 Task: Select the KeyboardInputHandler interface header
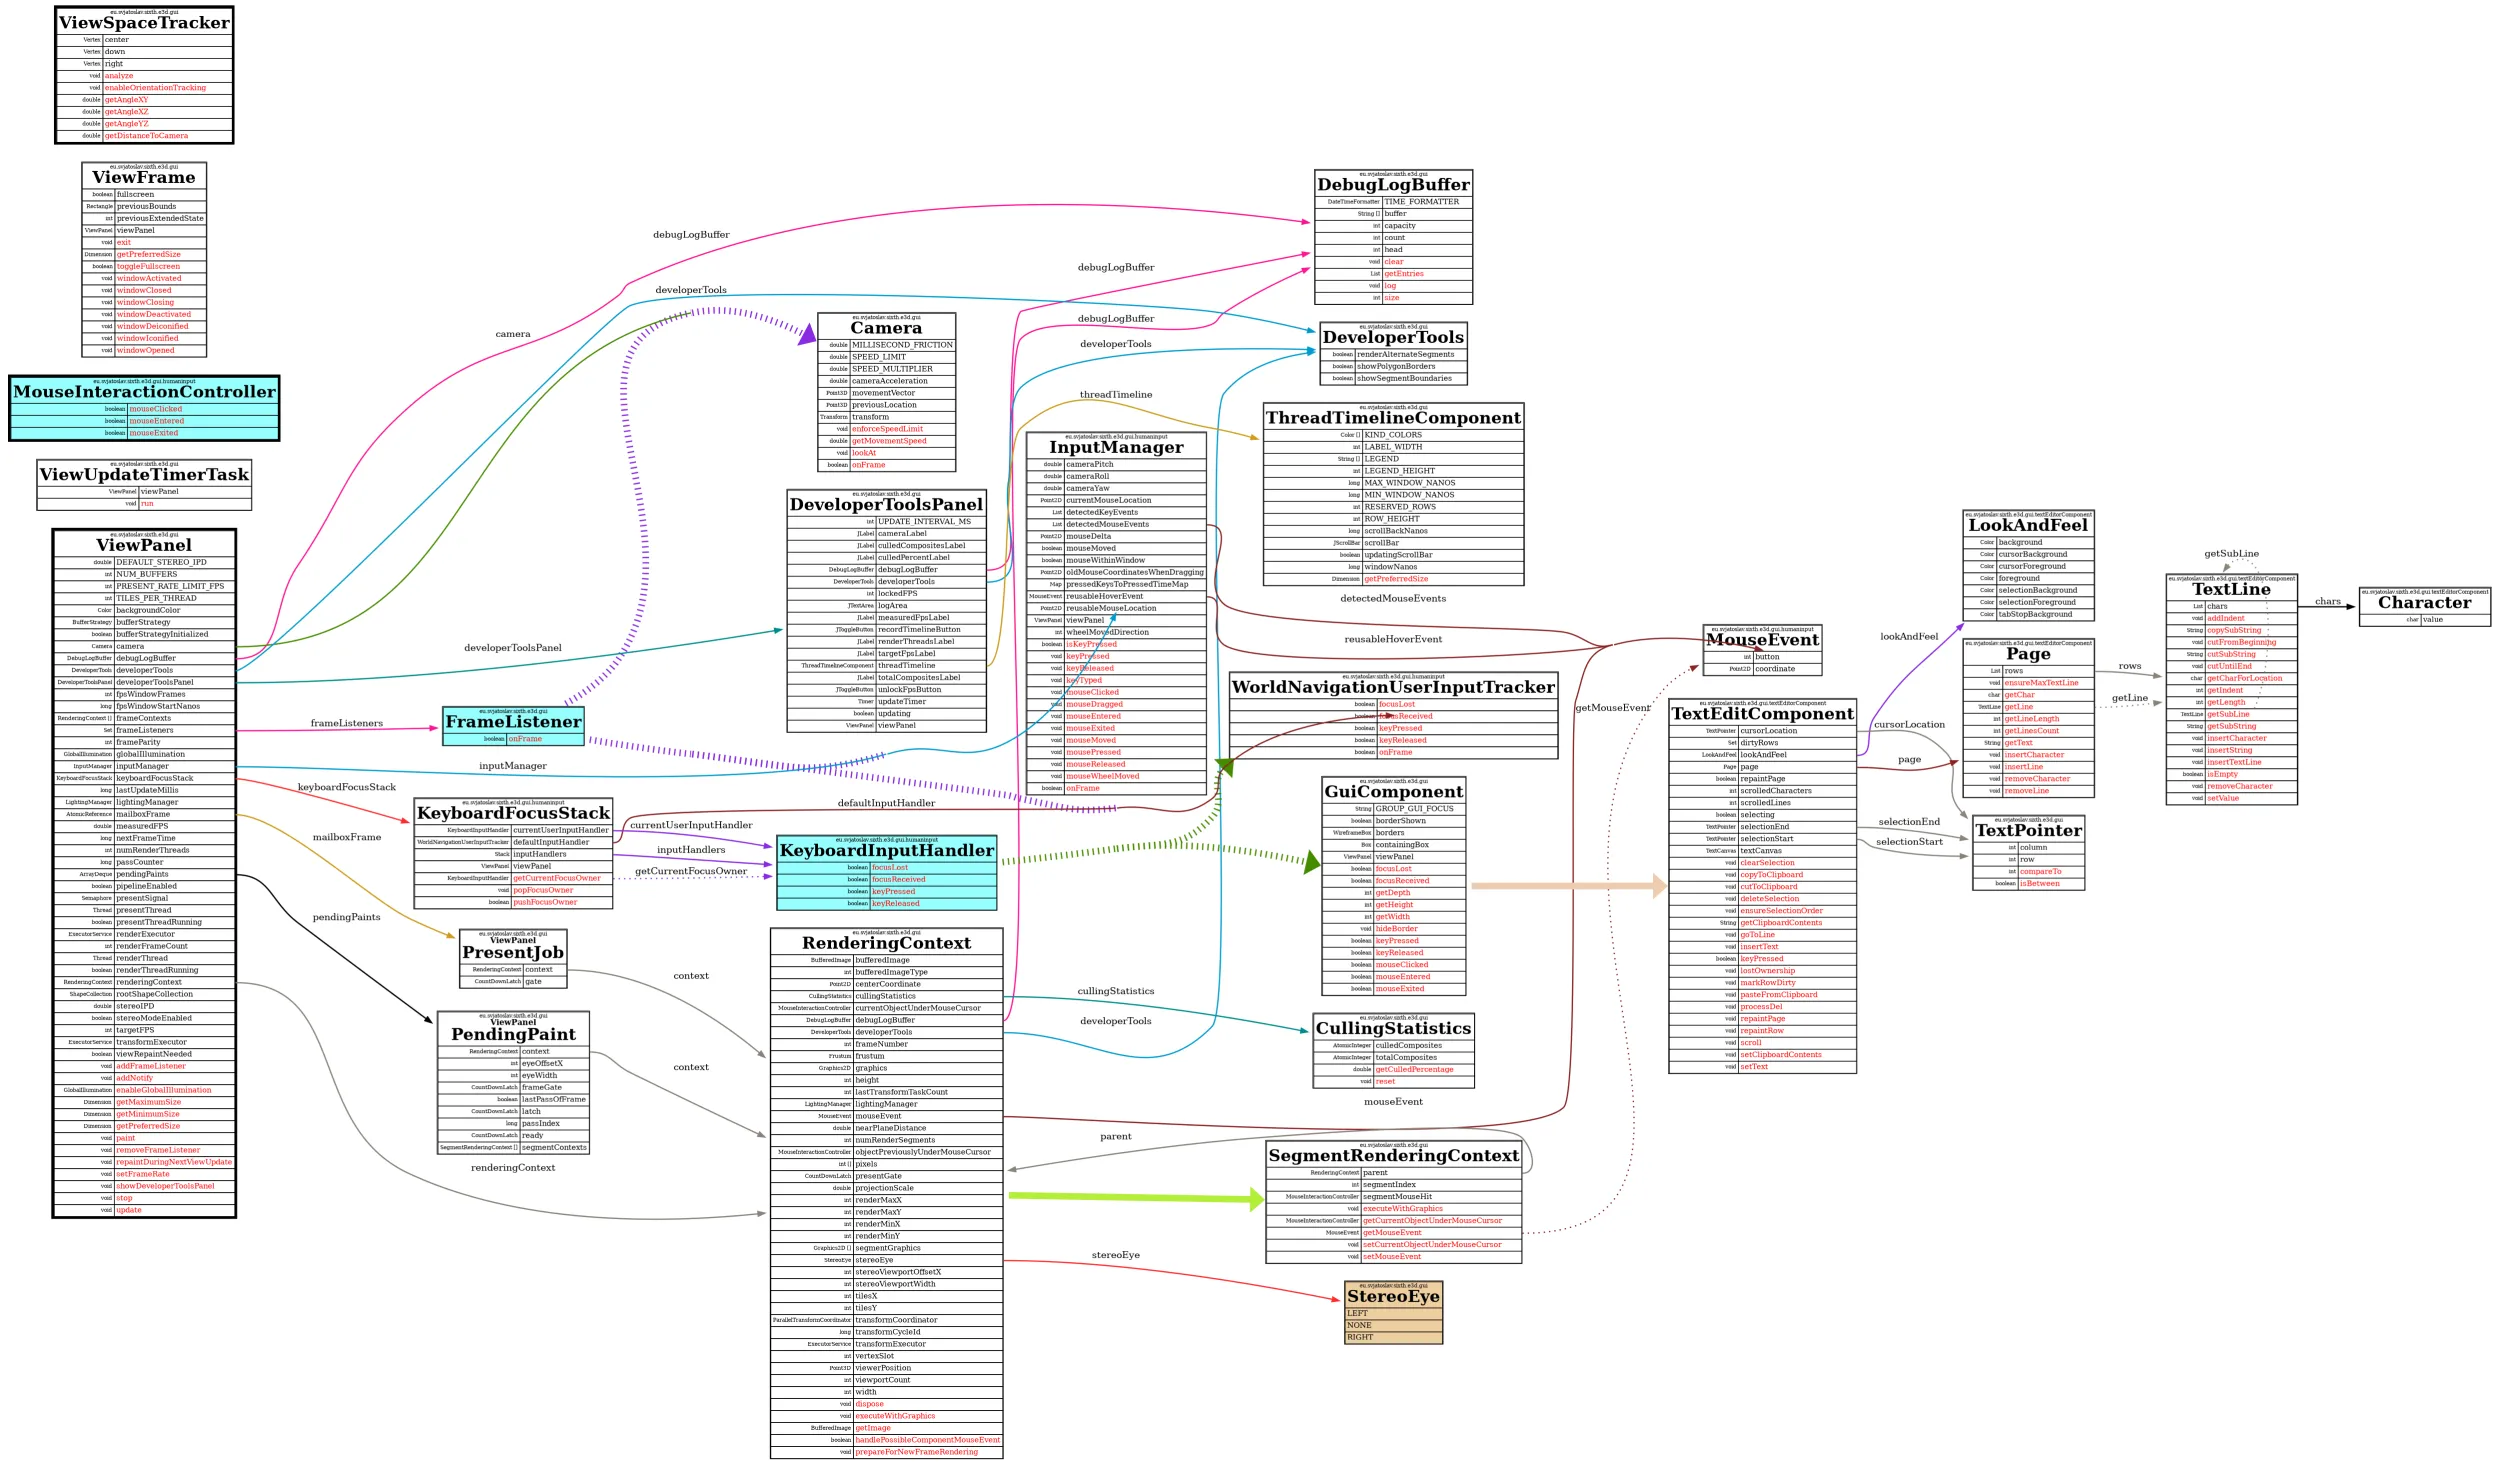(x=886, y=850)
